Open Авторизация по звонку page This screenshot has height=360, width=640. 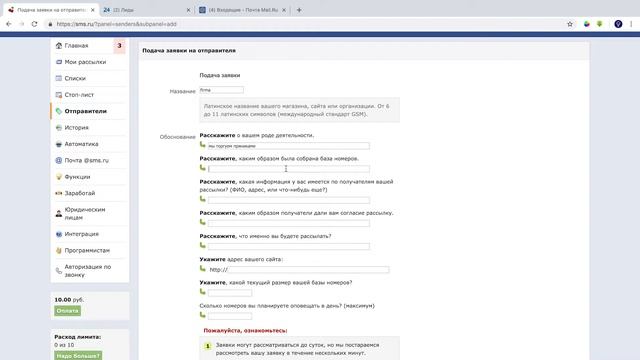88,271
